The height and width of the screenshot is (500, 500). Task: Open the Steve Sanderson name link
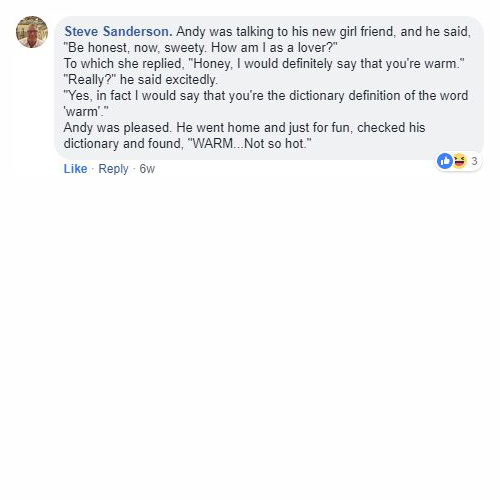[x=118, y=32]
